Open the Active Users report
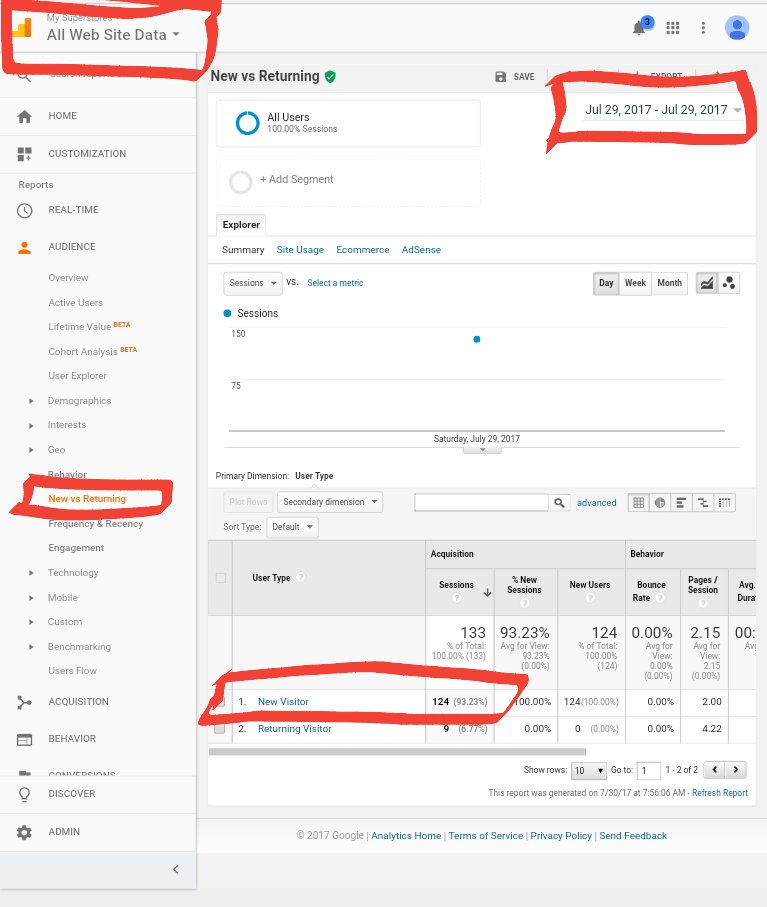The height and width of the screenshot is (907, 767). pos(75,303)
